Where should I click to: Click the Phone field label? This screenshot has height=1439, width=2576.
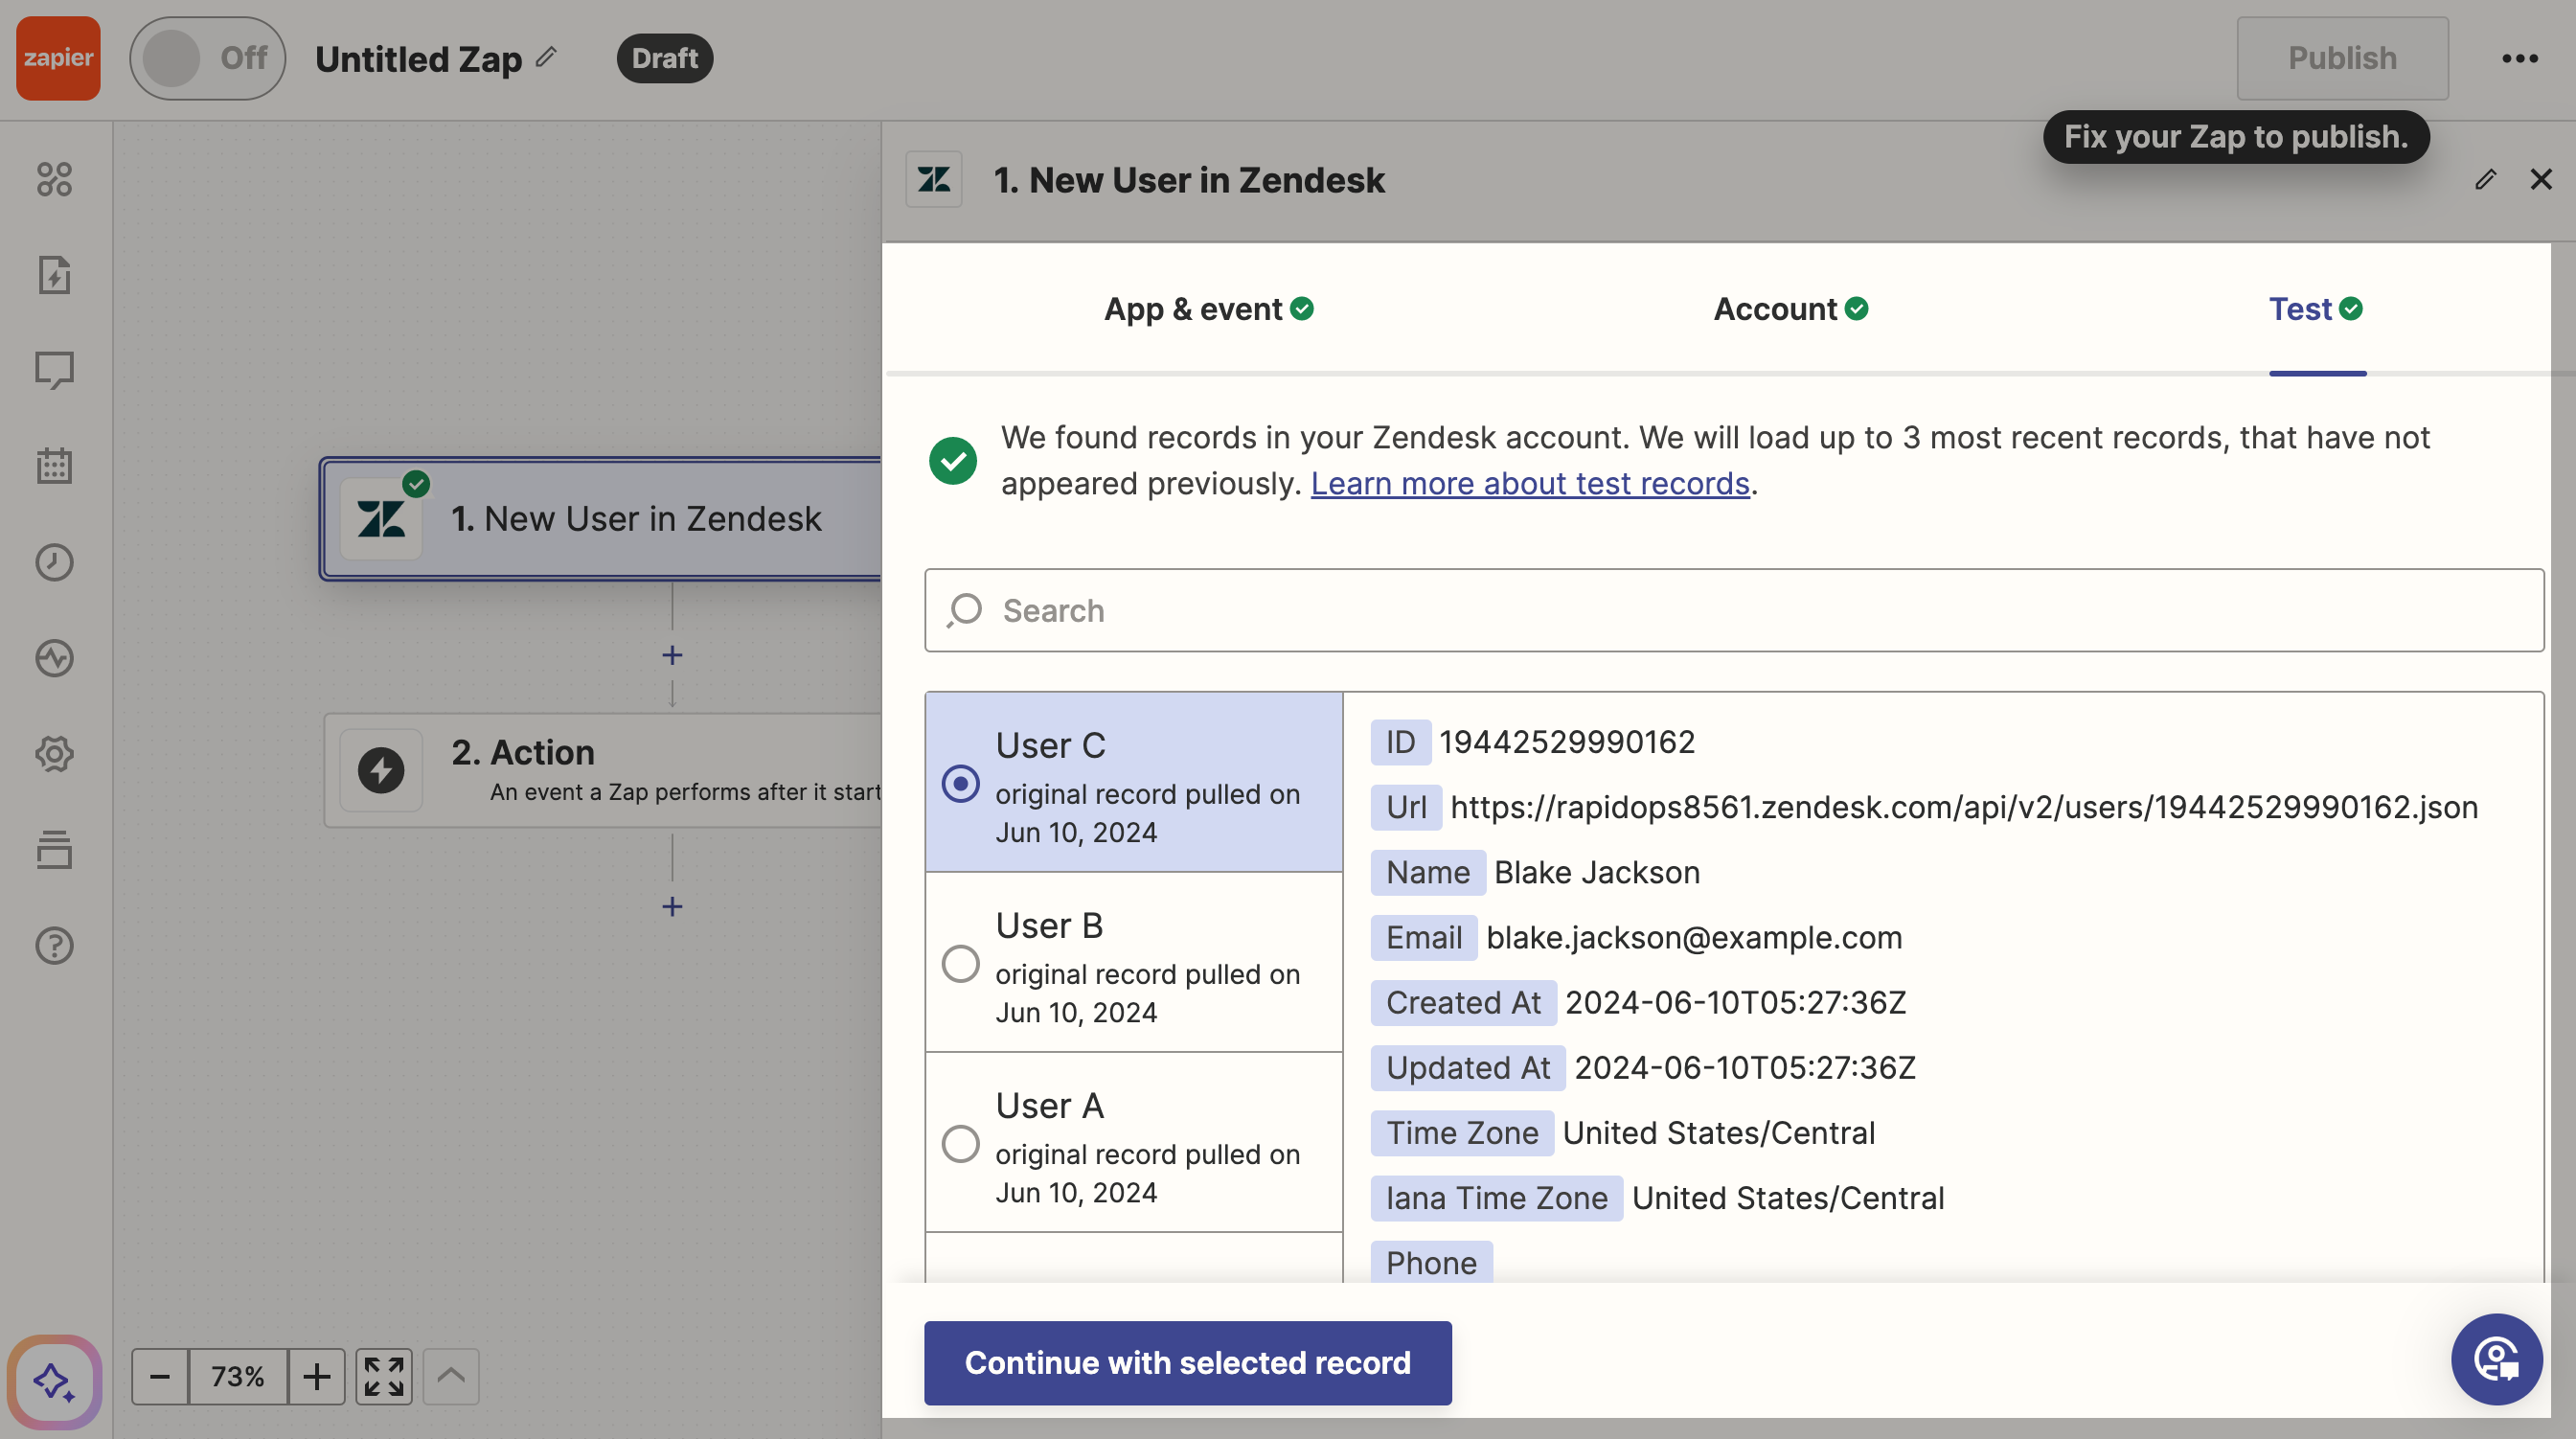(x=1431, y=1262)
